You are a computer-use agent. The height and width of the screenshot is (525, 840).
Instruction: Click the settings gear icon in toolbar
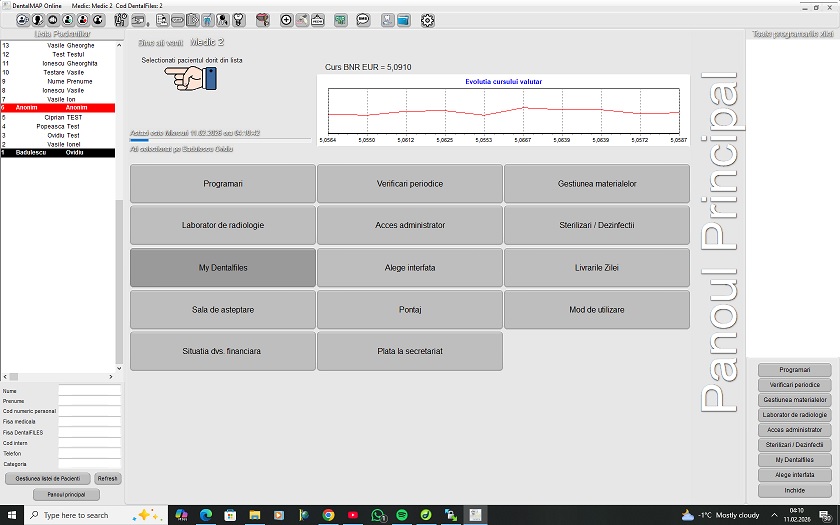[x=428, y=20]
